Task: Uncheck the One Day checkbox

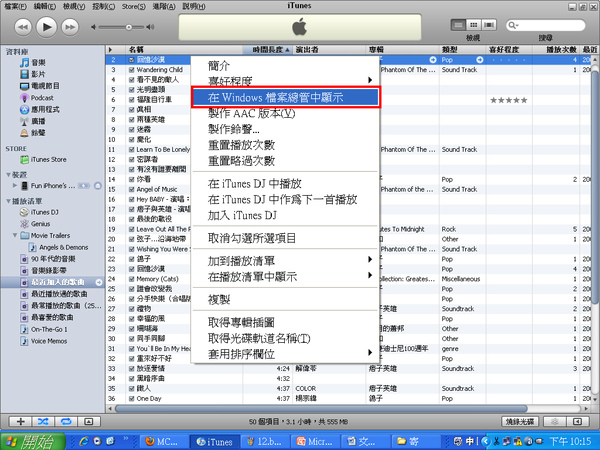Action: pyautogui.click(x=131, y=399)
